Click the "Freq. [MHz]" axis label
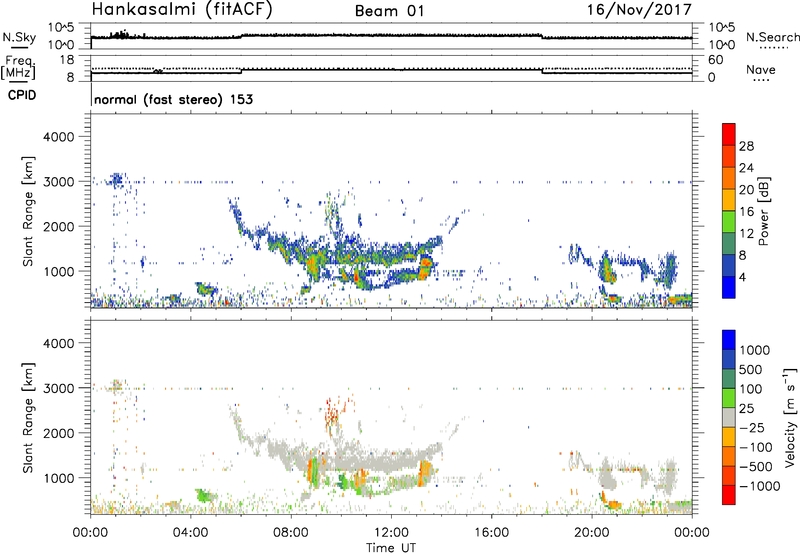800x554 pixels. pyautogui.click(x=19, y=67)
